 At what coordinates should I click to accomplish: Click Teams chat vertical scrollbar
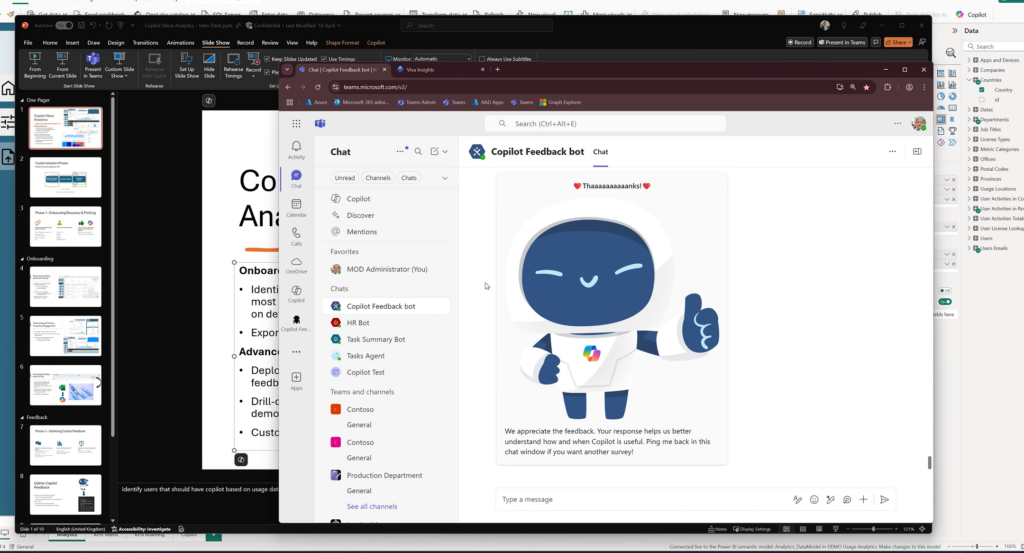click(x=929, y=462)
